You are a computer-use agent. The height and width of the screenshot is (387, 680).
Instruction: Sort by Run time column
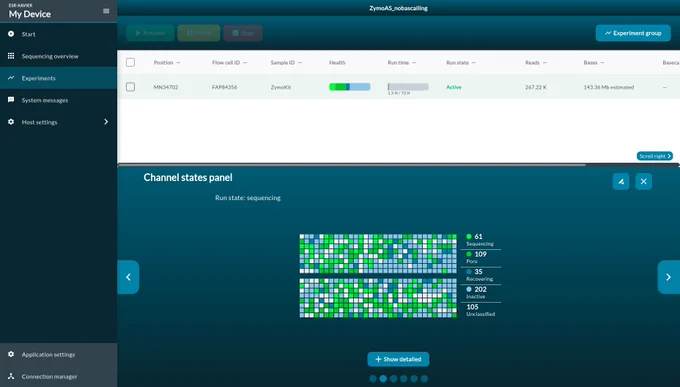point(402,62)
